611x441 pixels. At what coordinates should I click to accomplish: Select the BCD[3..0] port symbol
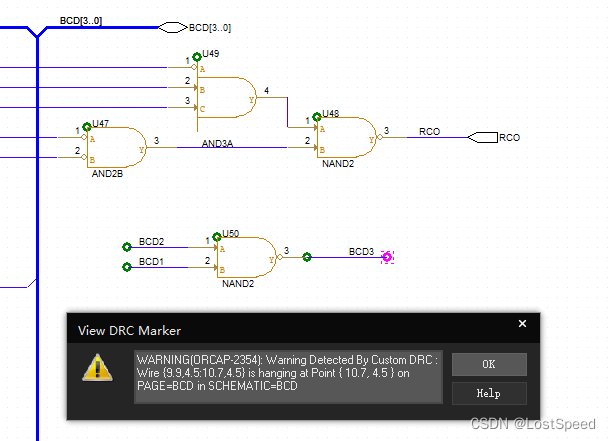172,27
